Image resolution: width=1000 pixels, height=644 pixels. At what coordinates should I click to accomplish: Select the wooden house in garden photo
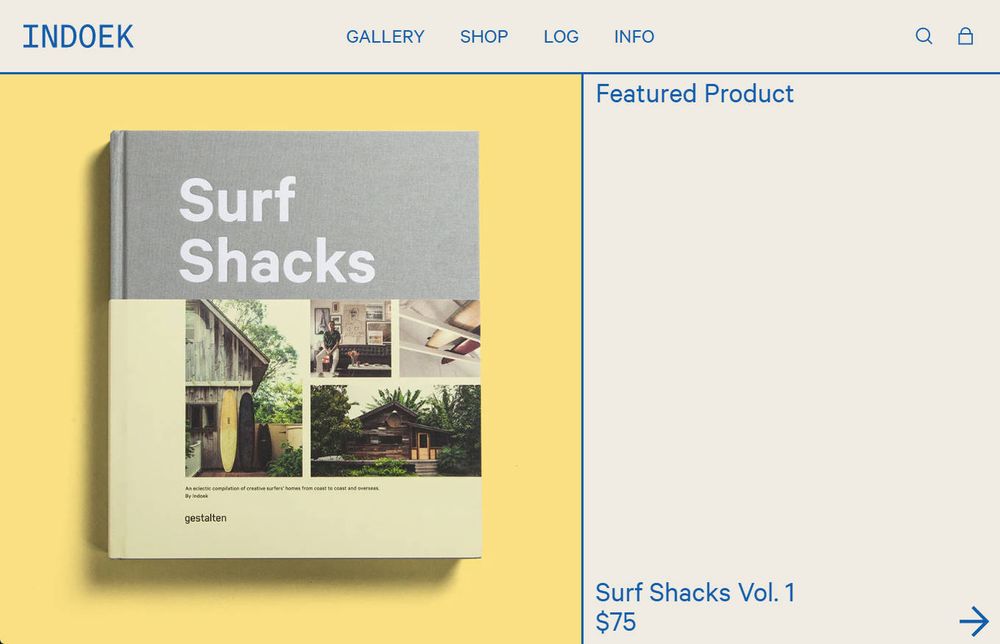tap(395, 430)
